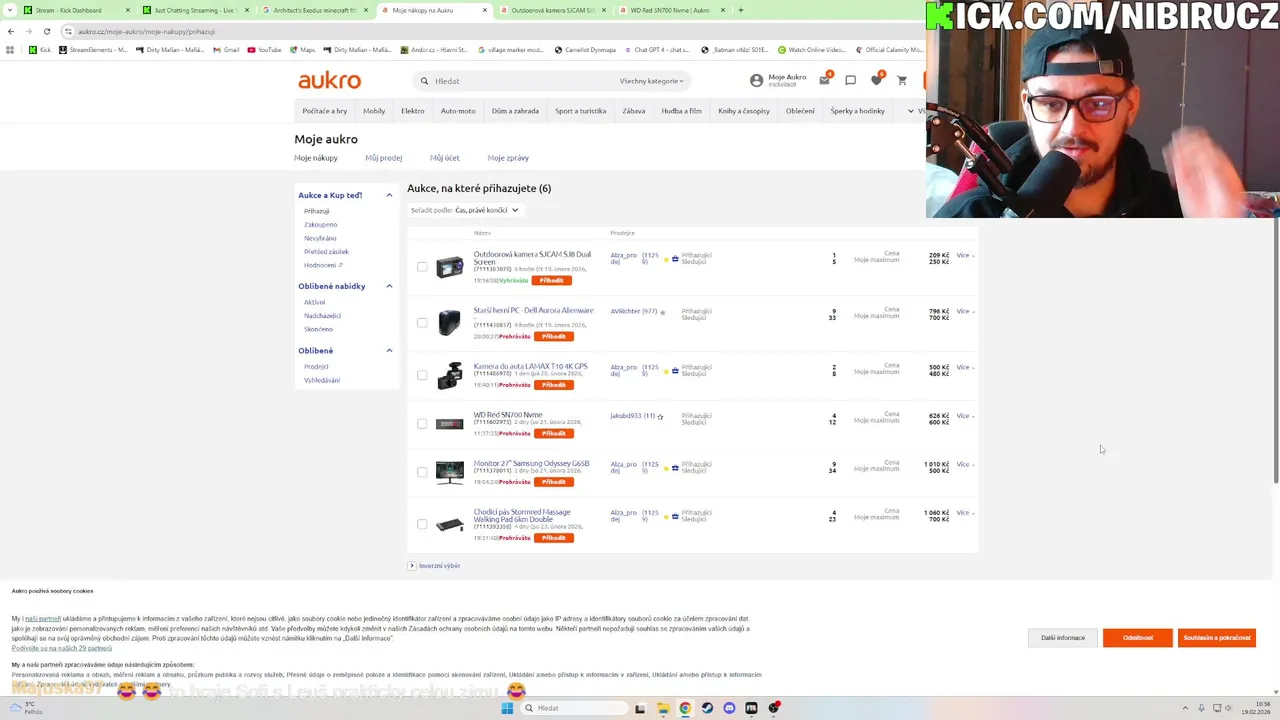
Task: Click the Inverzní výběr checkbox link
Action: (434, 566)
